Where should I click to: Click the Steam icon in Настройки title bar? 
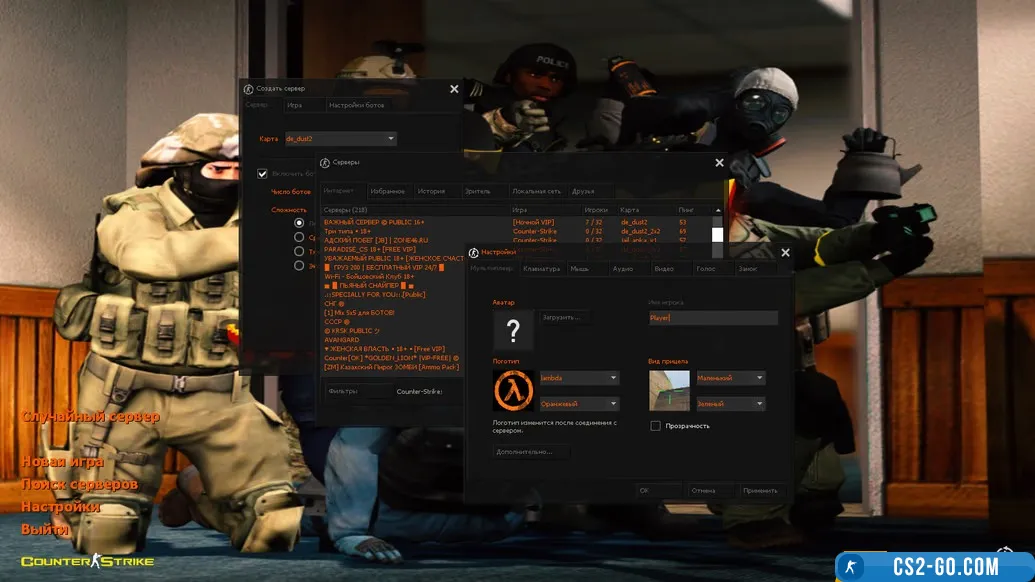[x=474, y=253]
